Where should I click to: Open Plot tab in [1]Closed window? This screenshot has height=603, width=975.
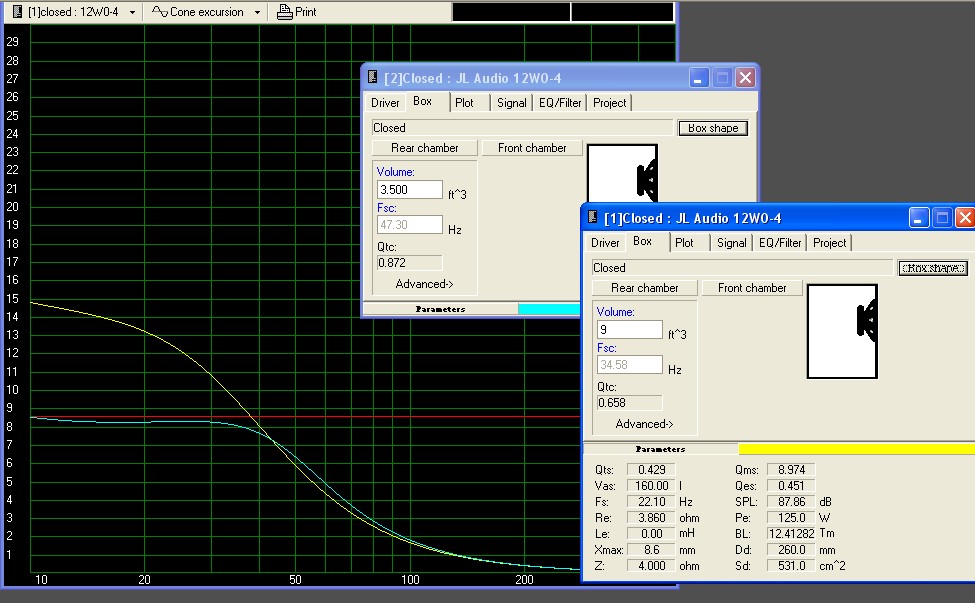[x=684, y=243]
